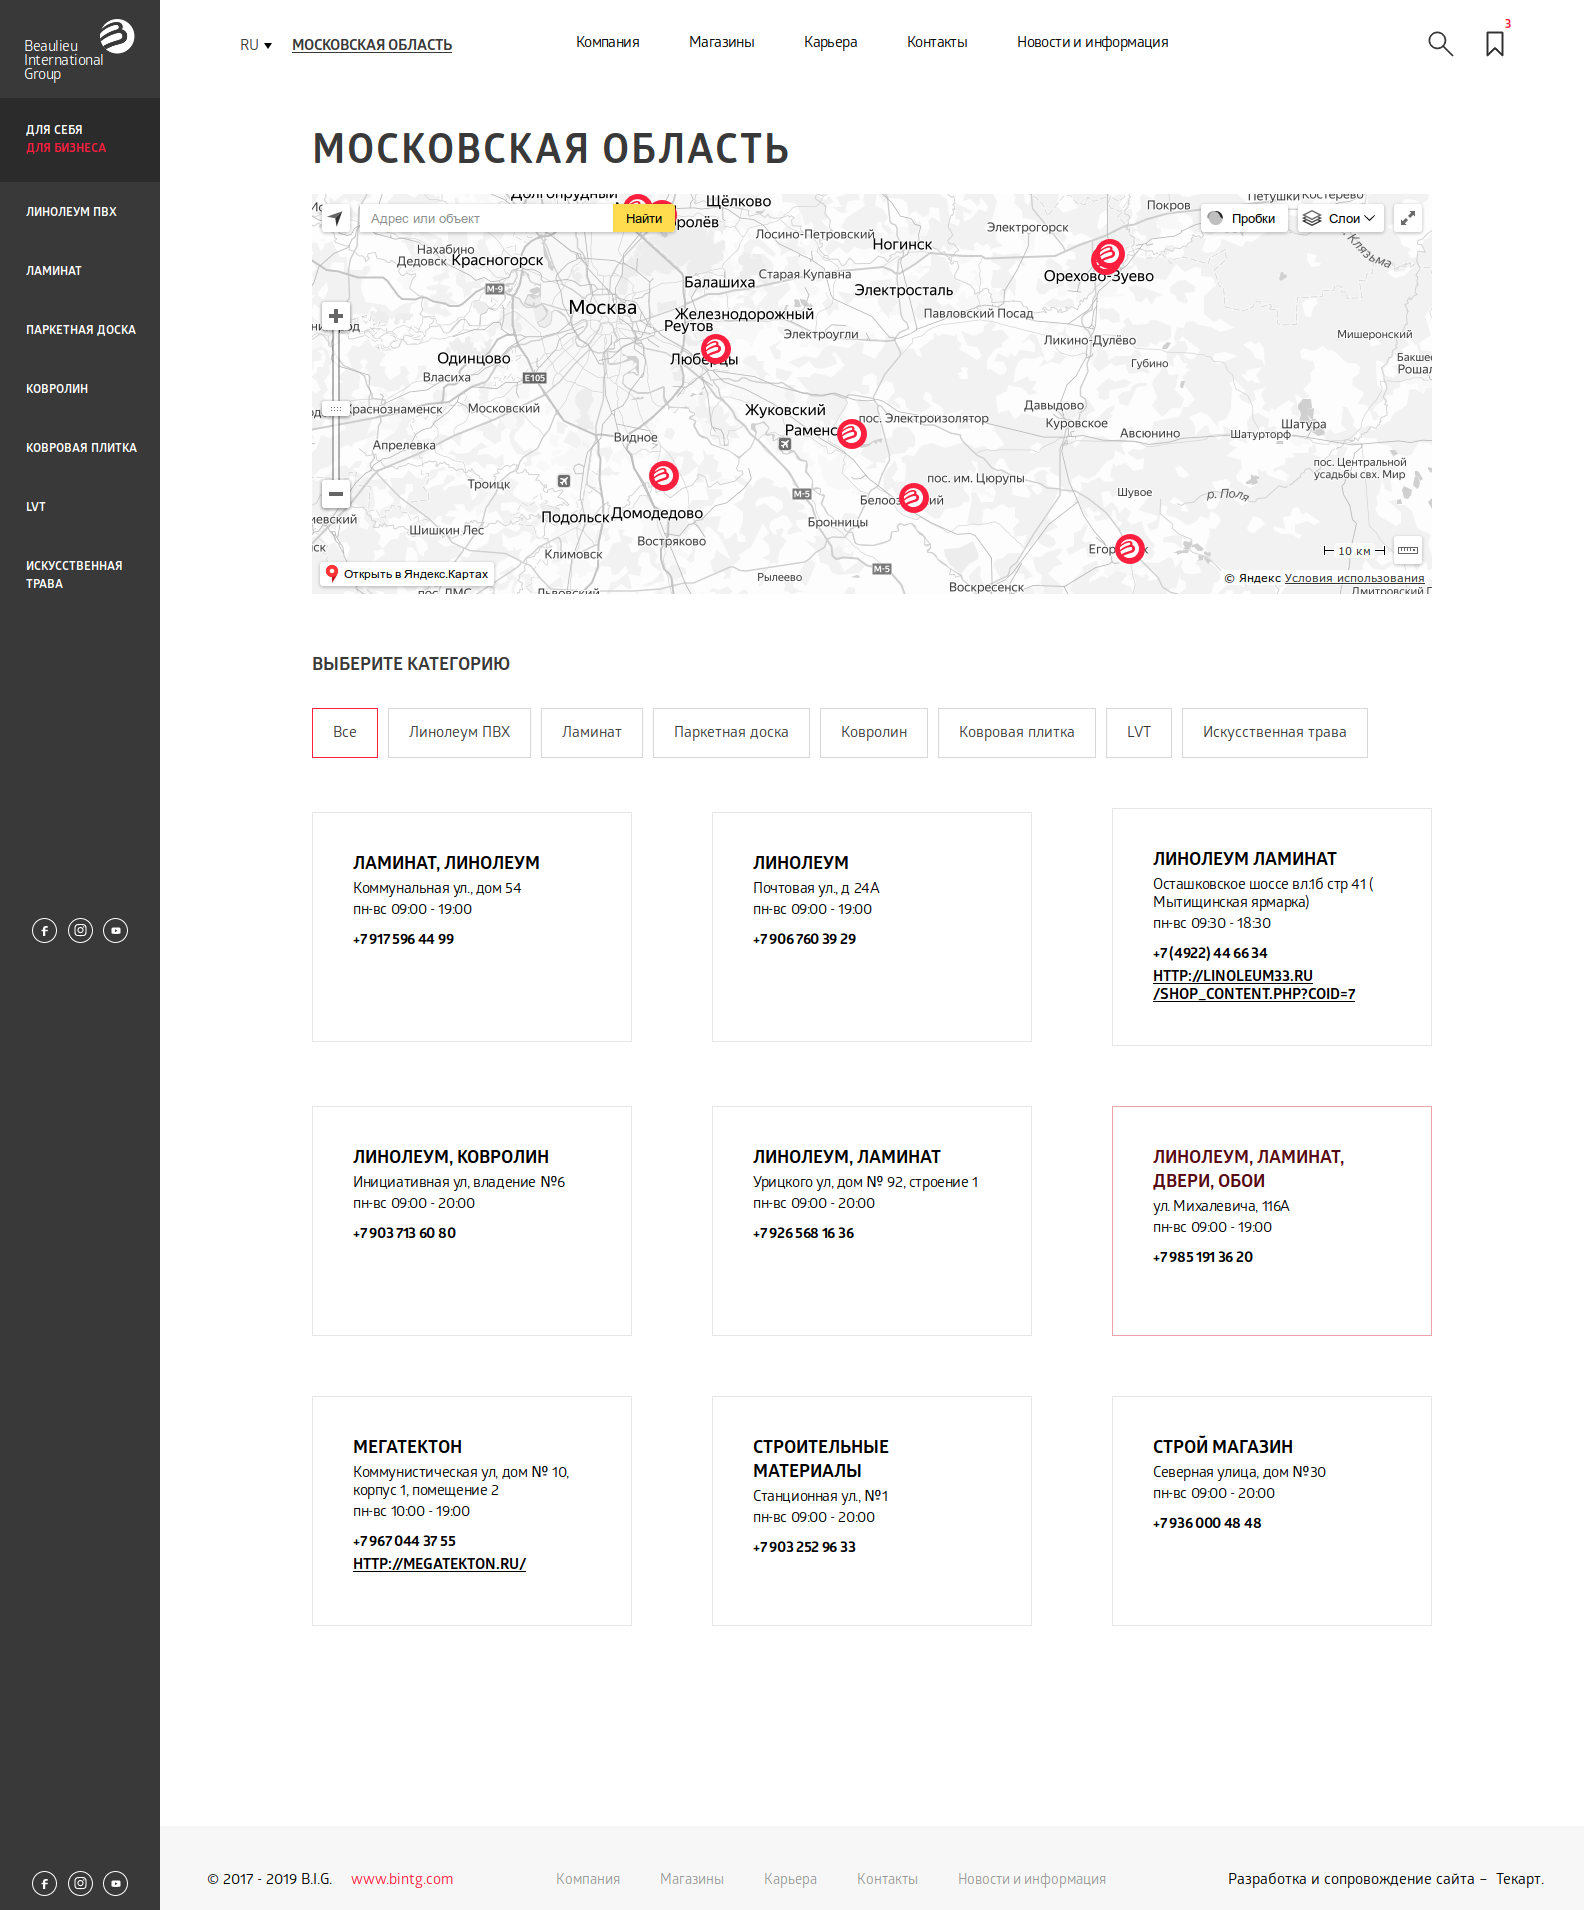1584x1910 pixels.
Task: Click the store marker near Белоозёрский
Action: [913, 497]
